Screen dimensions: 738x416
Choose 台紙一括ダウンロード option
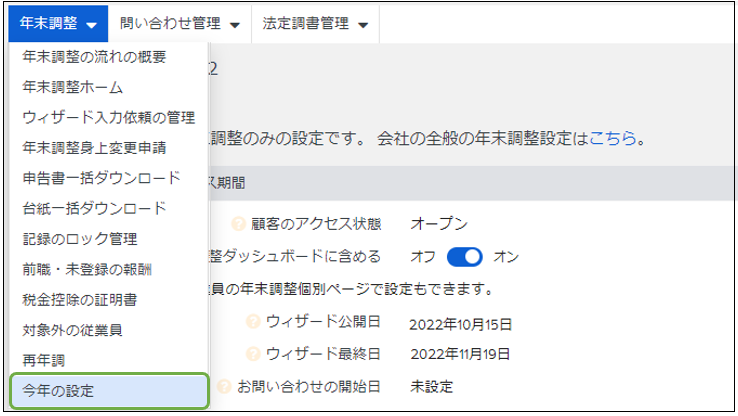pos(94,208)
